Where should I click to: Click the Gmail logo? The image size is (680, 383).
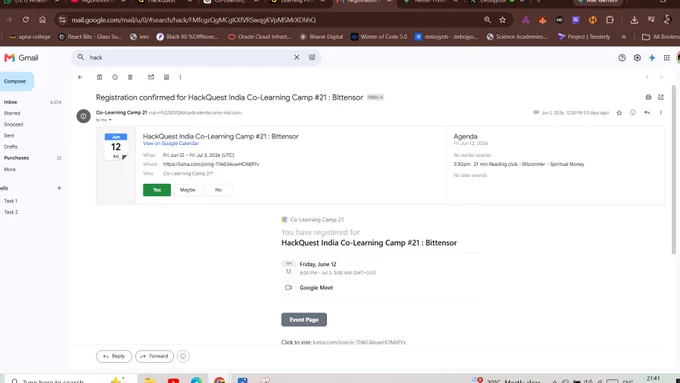click(21, 58)
